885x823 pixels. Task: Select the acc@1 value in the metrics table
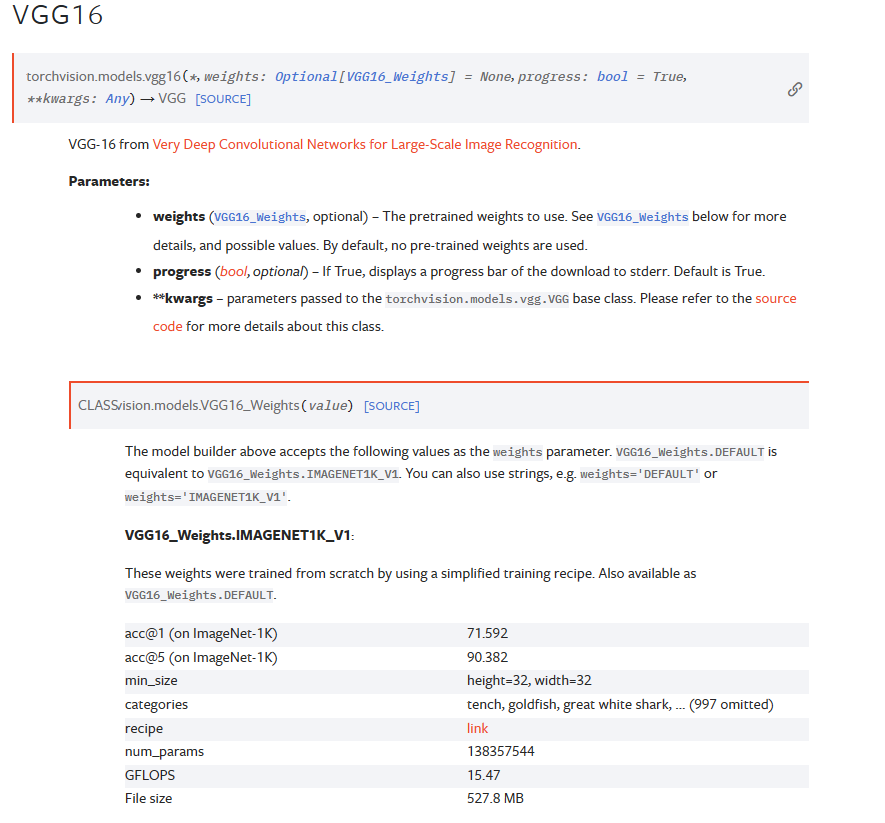487,633
